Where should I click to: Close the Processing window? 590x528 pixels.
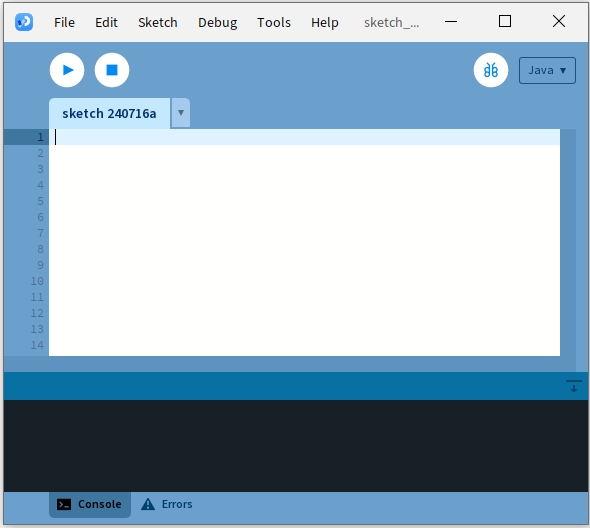[559, 21]
